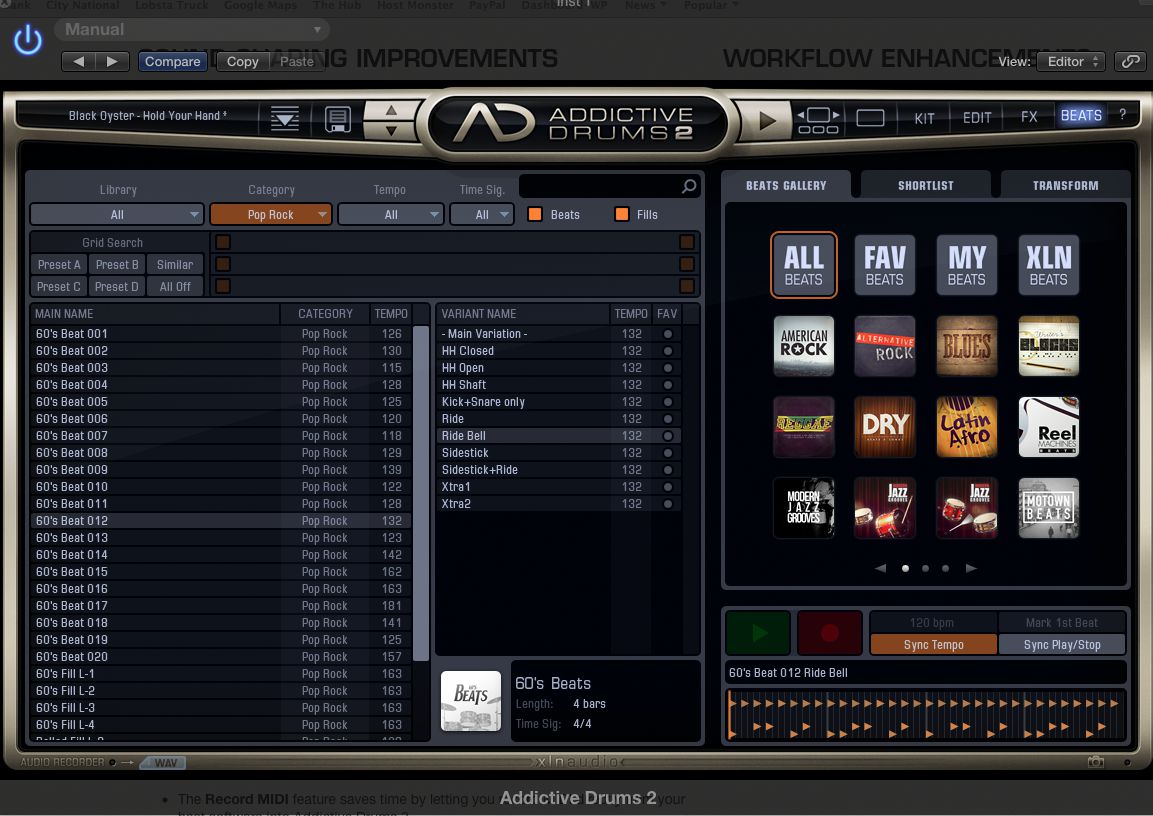Go to previous gallery page arrow
The width and height of the screenshot is (1153, 816).
coord(880,568)
